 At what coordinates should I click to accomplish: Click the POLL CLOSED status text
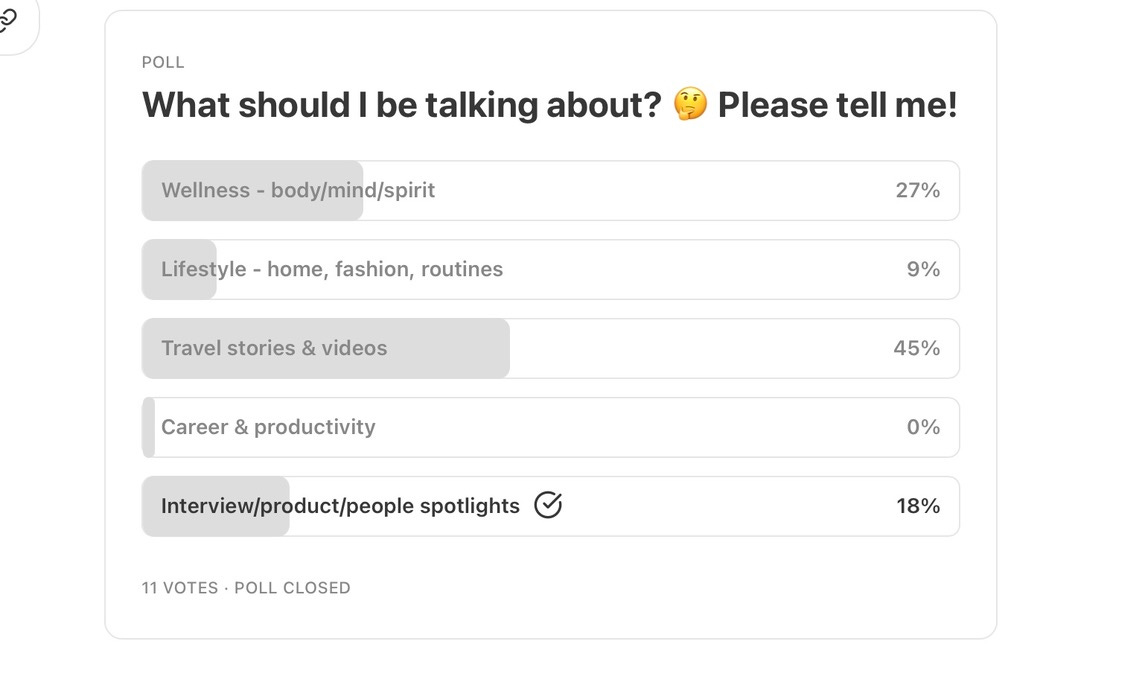[292, 588]
